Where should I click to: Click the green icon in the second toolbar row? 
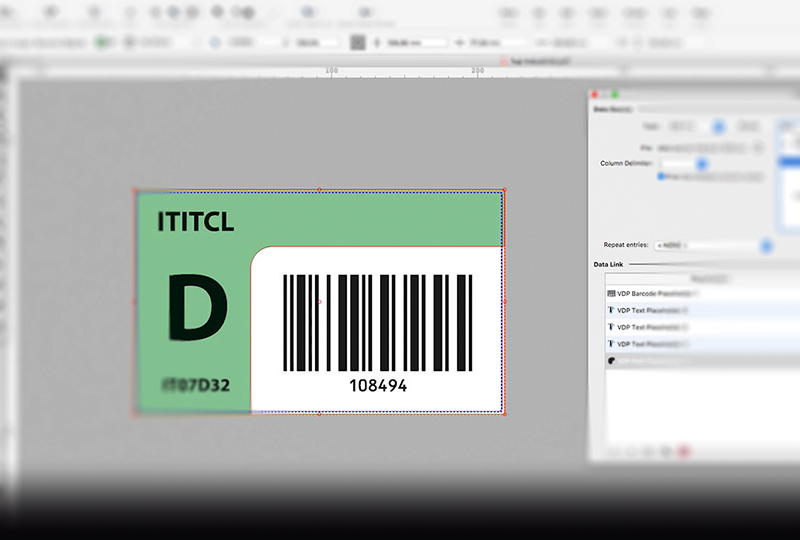(x=103, y=42)
